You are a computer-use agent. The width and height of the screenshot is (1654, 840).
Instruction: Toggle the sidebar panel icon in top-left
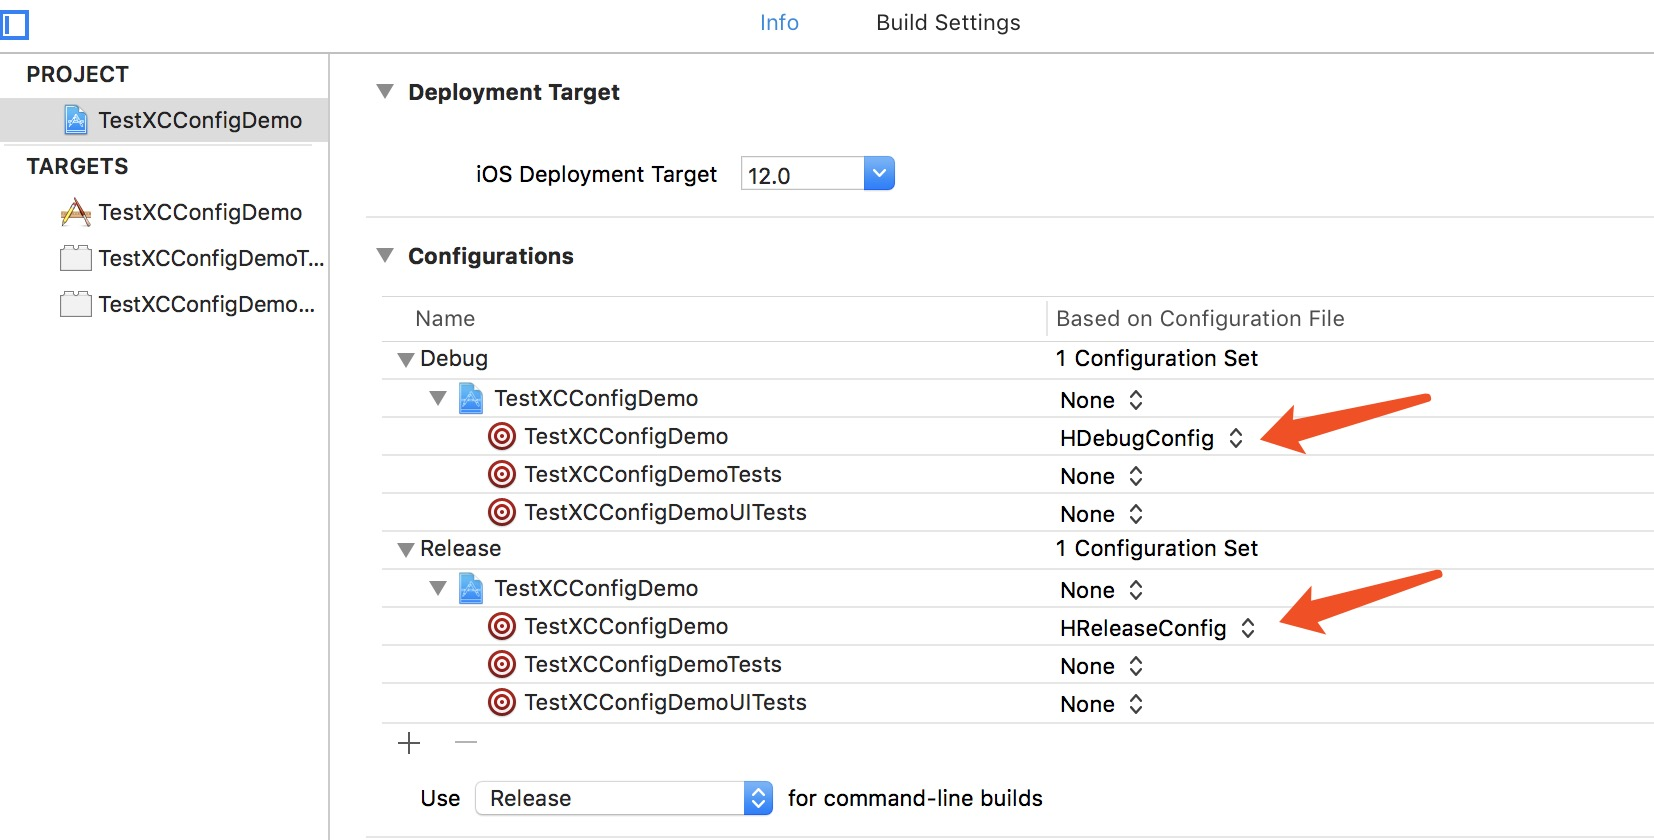[15, 24]
